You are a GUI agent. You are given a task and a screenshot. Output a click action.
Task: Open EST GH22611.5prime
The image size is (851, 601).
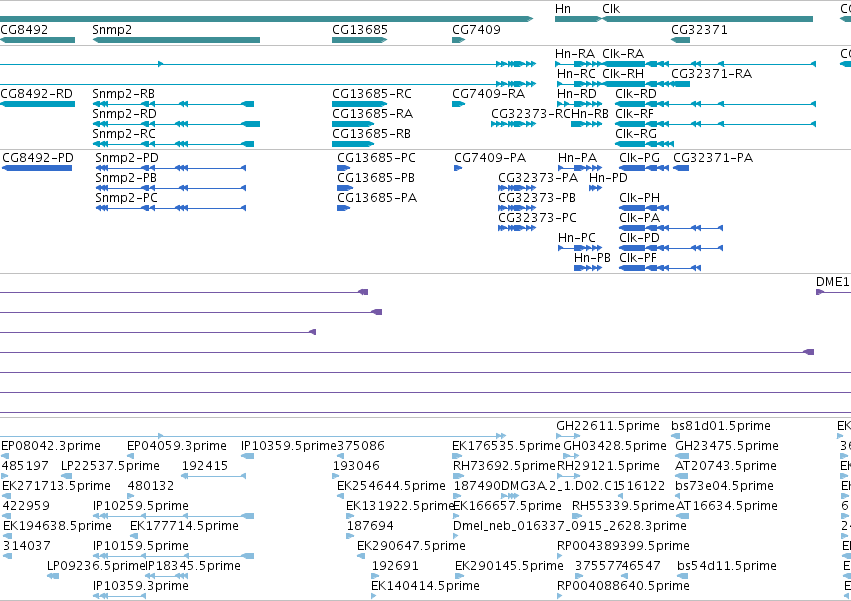[608, 426]
